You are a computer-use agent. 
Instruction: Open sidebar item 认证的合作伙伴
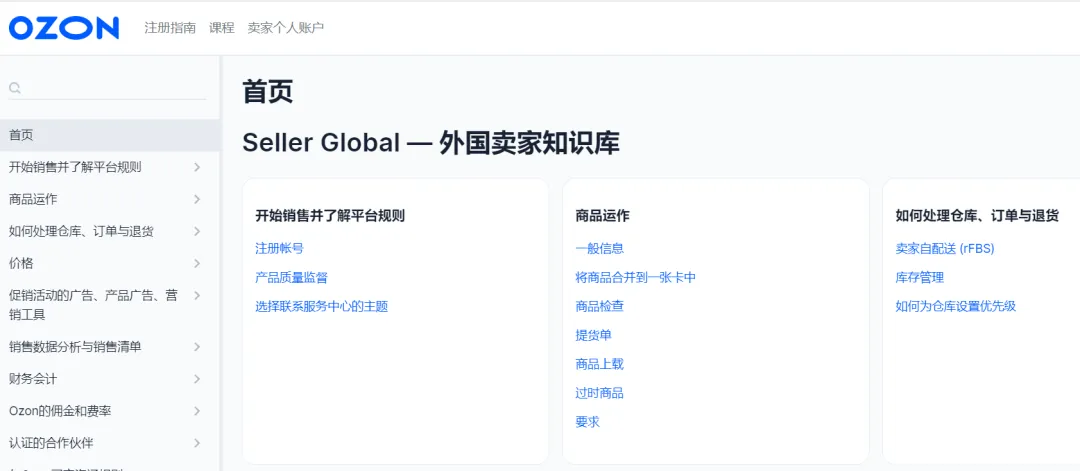pyautogui.click(x=51, y=443)
